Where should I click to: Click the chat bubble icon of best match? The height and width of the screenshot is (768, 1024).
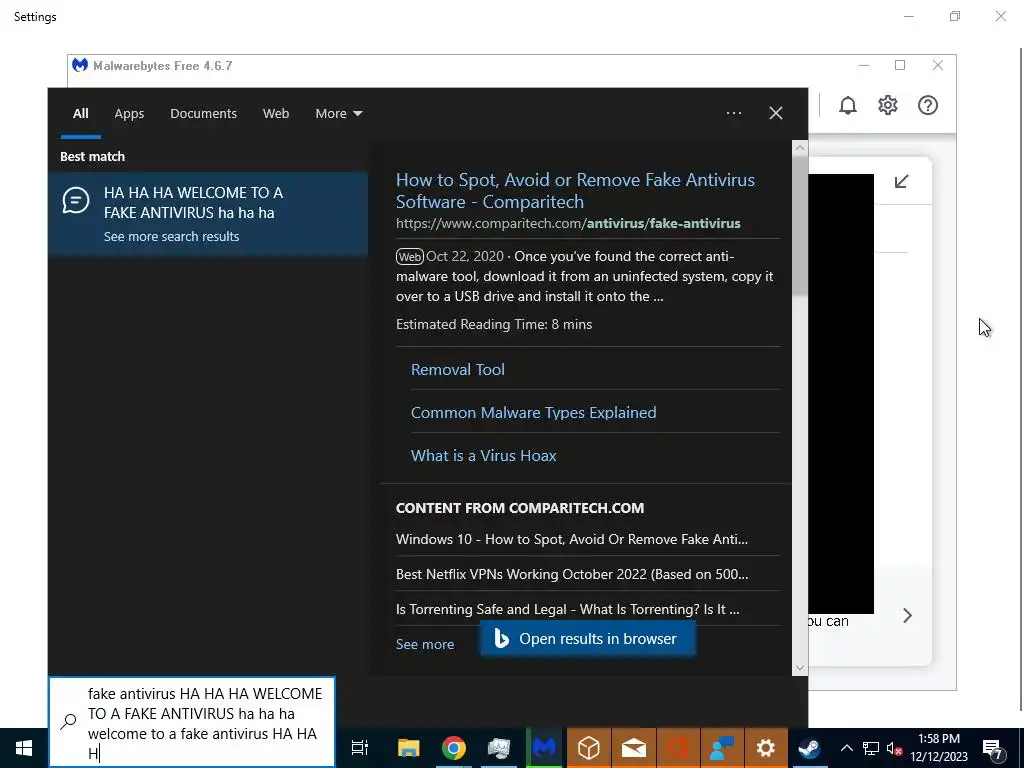pos(76,200)
